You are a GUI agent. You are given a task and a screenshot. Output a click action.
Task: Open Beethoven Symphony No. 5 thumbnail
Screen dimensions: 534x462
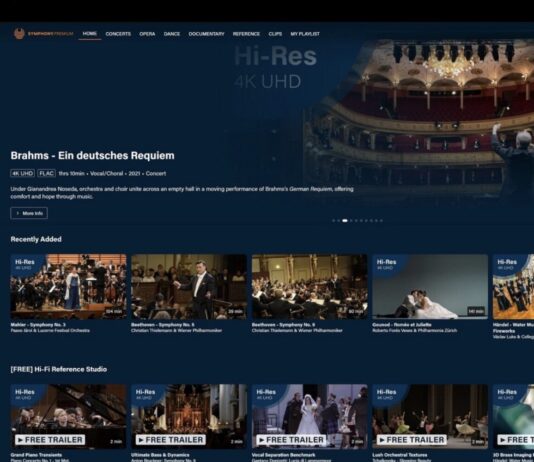pos(189,287)
